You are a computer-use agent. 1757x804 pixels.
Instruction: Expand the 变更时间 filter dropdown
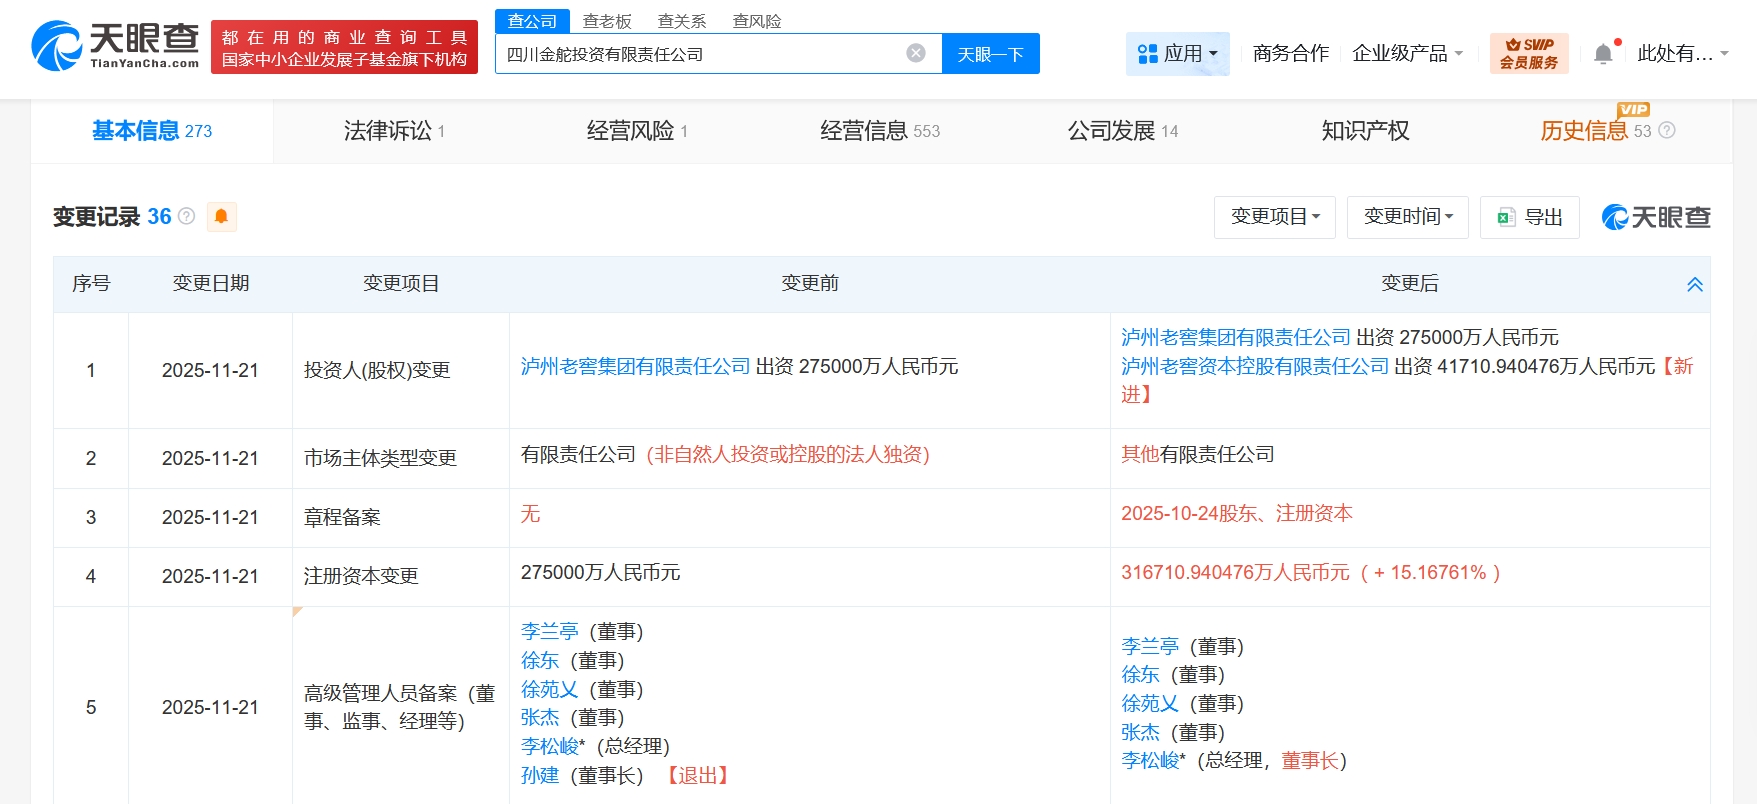point(1407,217)
